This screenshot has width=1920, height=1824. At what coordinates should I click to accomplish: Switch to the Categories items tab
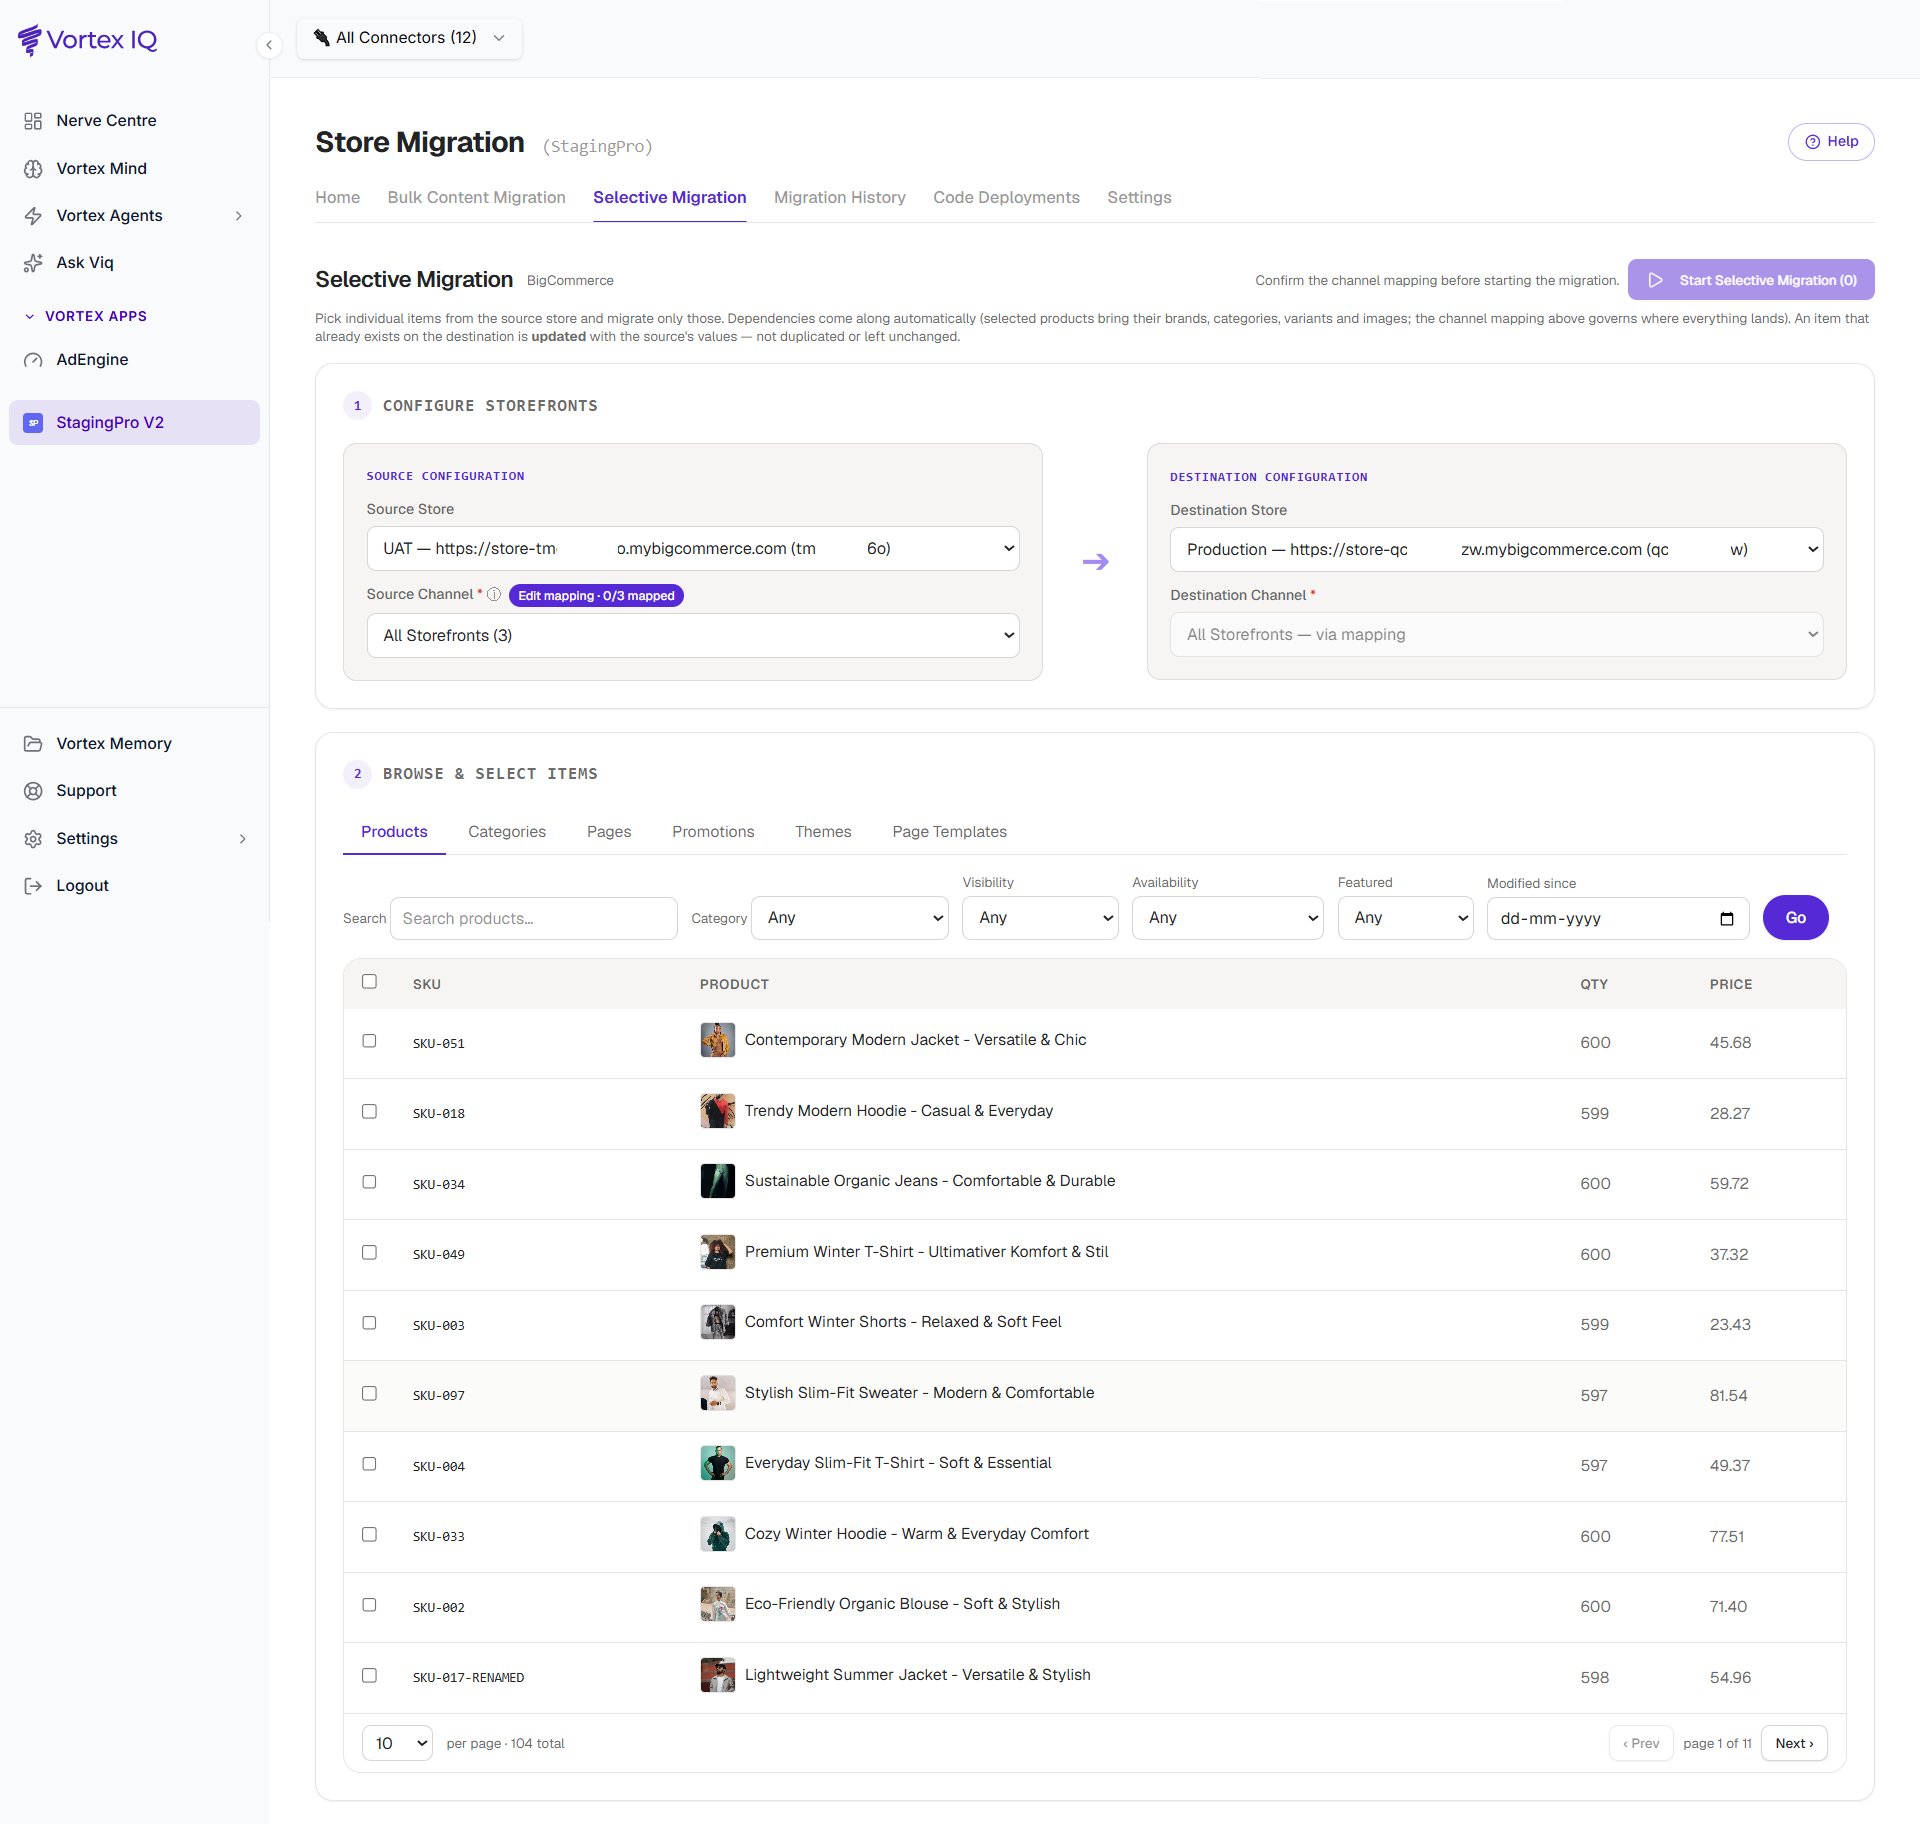click(507, 832)
